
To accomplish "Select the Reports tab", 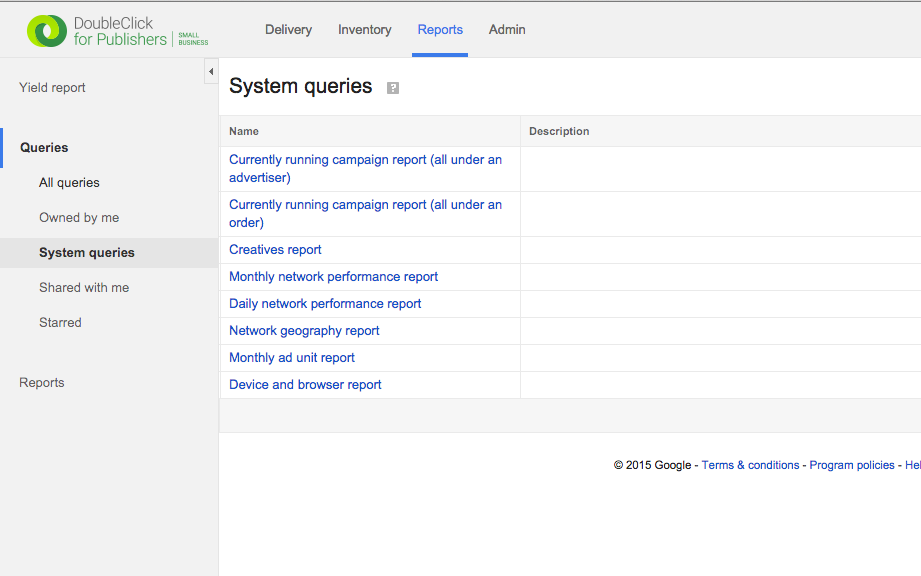I will [440, 30].
